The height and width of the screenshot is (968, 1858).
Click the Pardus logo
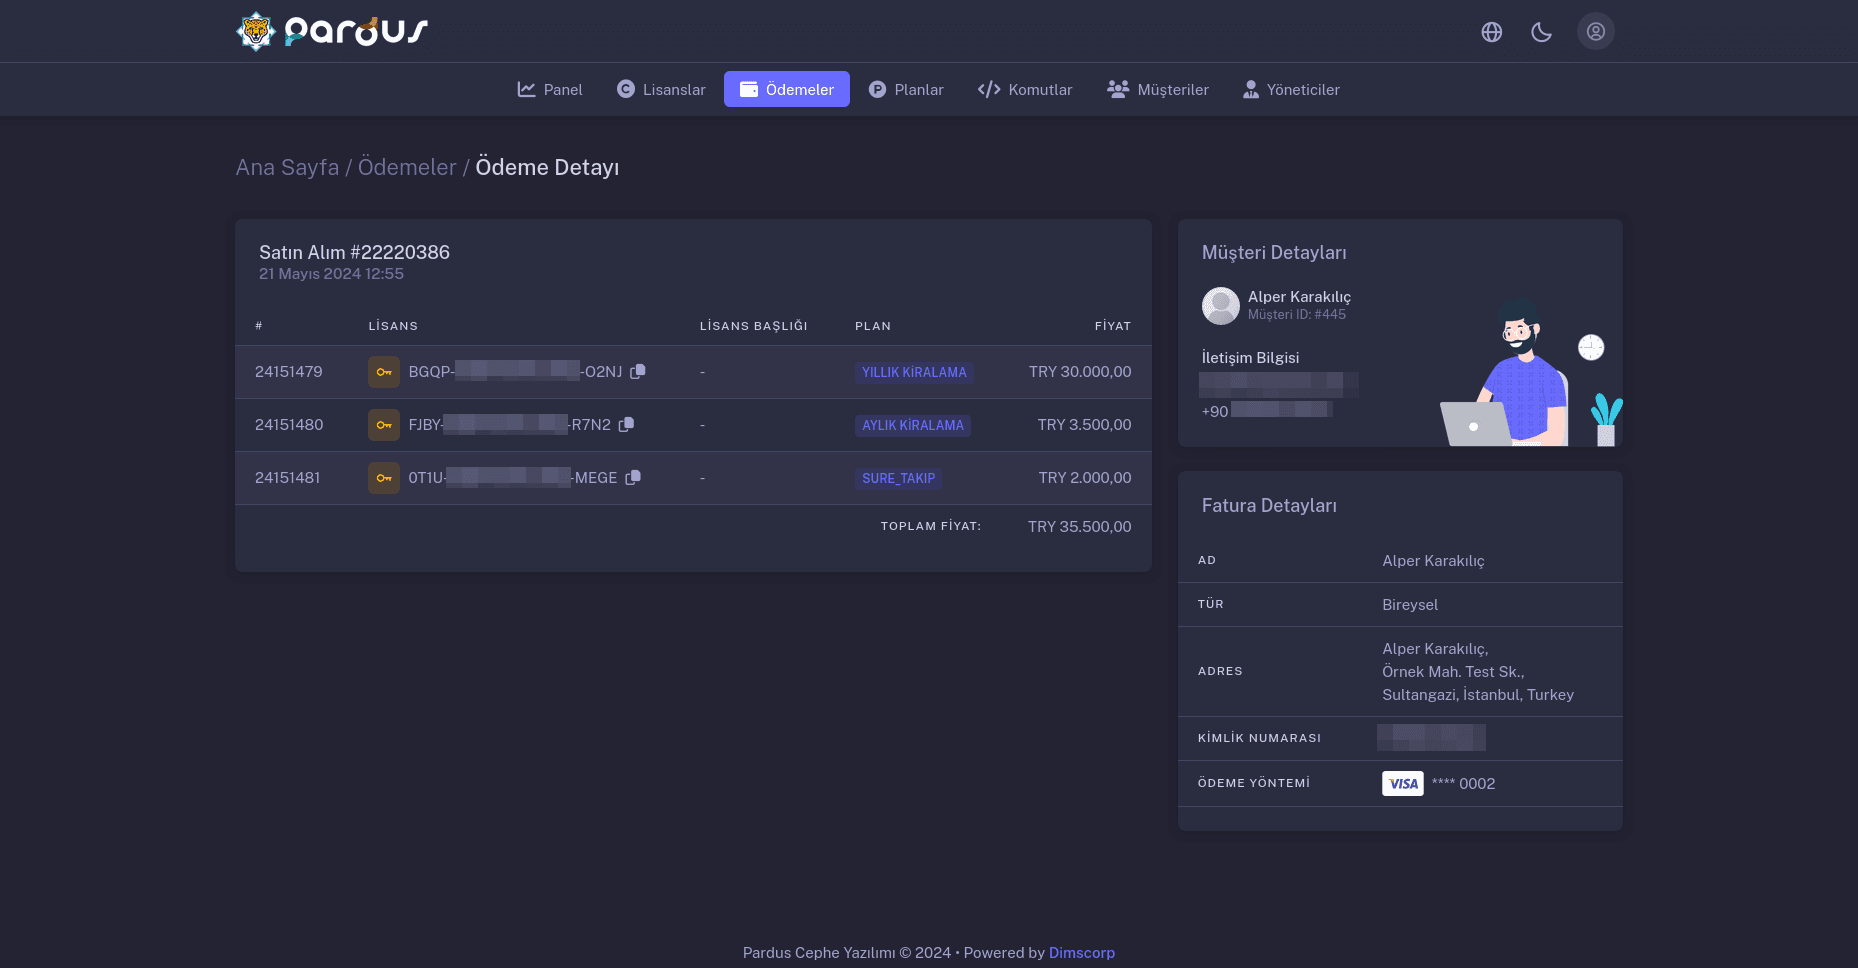pos(332,31)
